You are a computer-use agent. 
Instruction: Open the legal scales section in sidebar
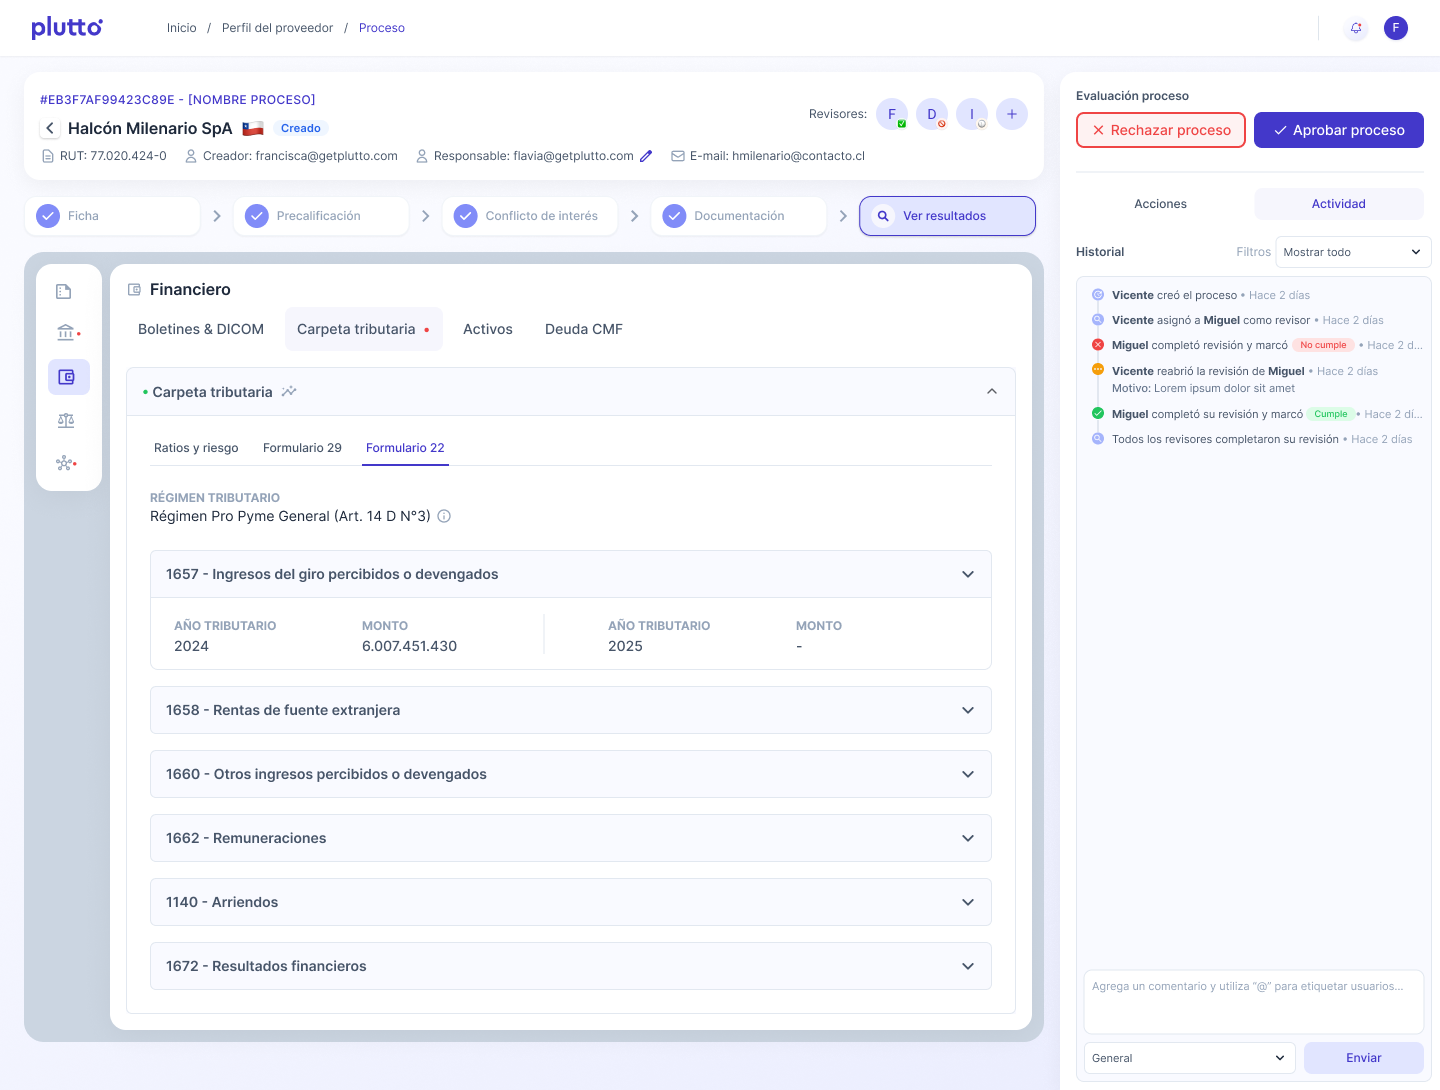(66, 421)
